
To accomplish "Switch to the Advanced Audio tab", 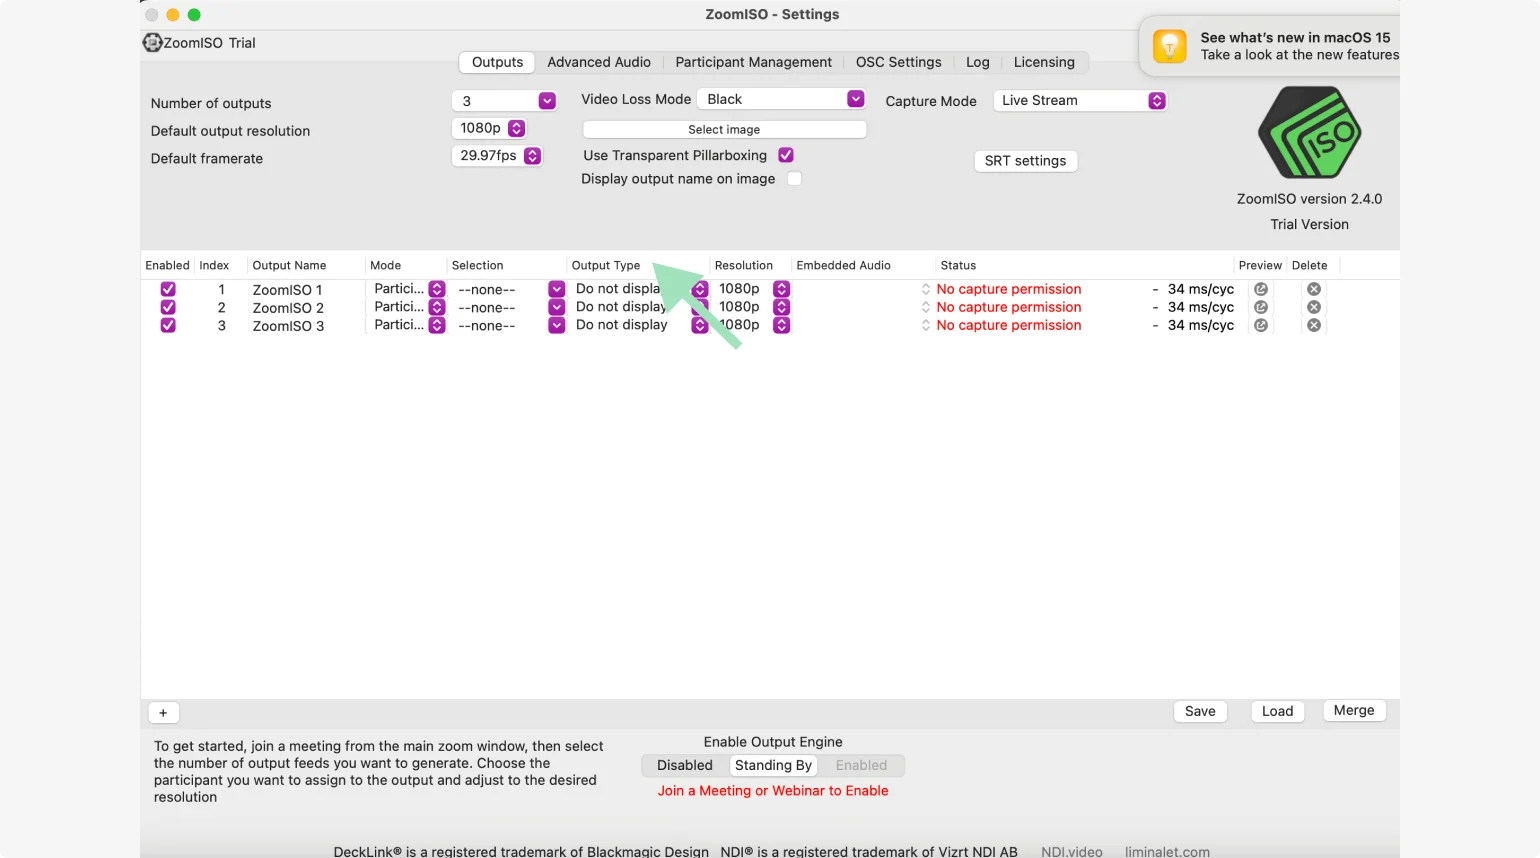I will pos(599,62).
